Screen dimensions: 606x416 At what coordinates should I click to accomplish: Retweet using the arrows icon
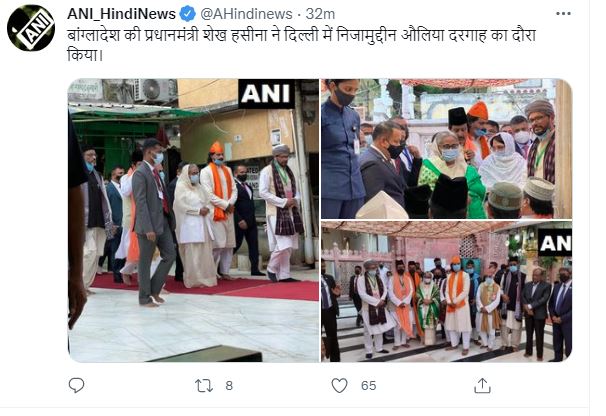coord(204,385)
